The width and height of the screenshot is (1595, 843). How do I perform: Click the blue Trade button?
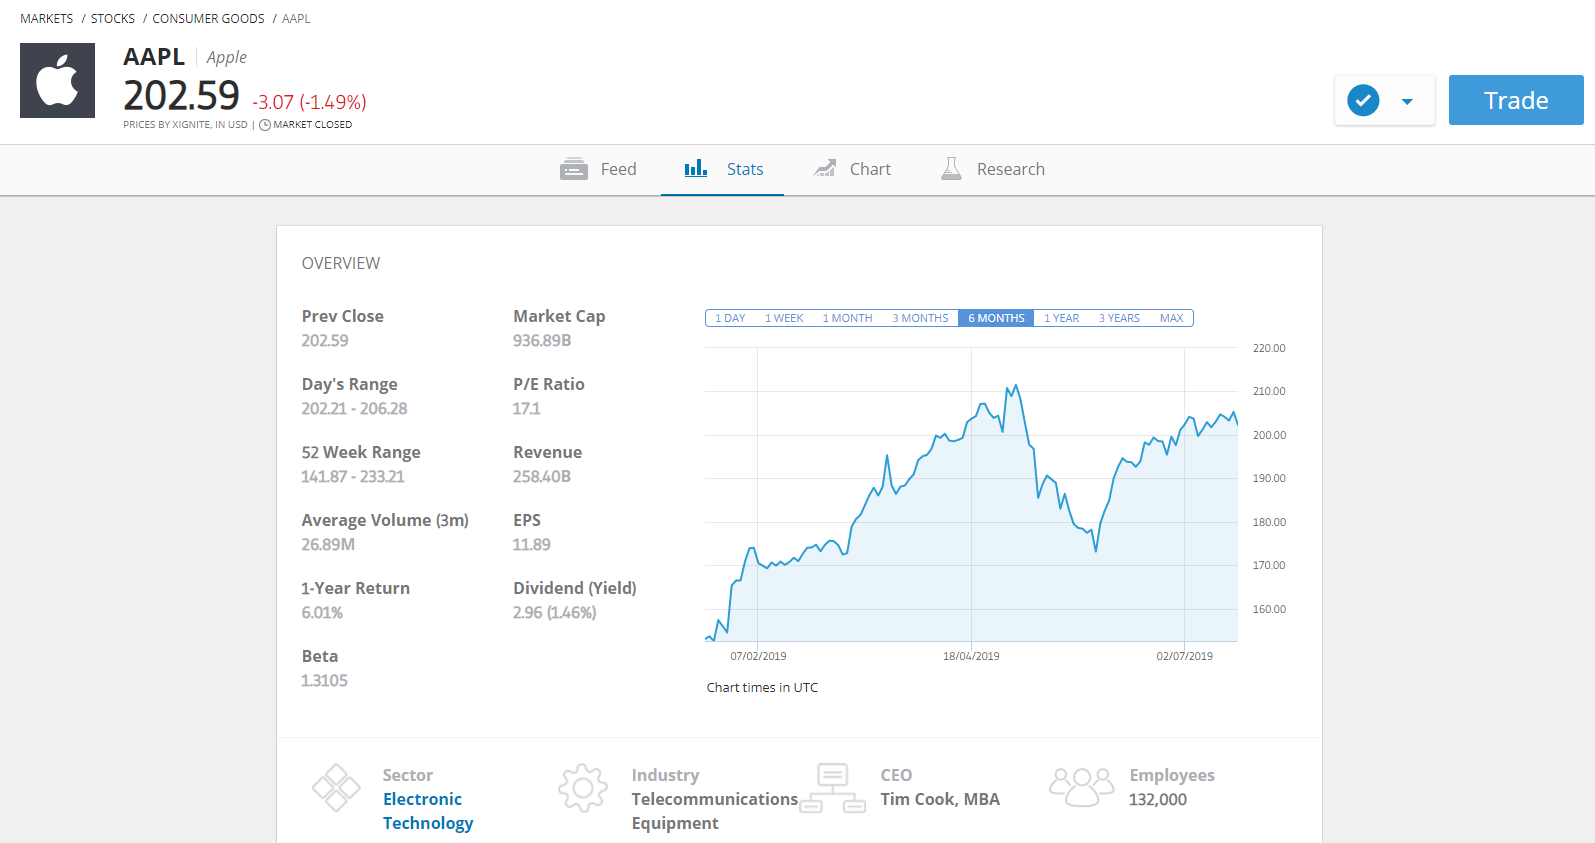coord(1516,100)
